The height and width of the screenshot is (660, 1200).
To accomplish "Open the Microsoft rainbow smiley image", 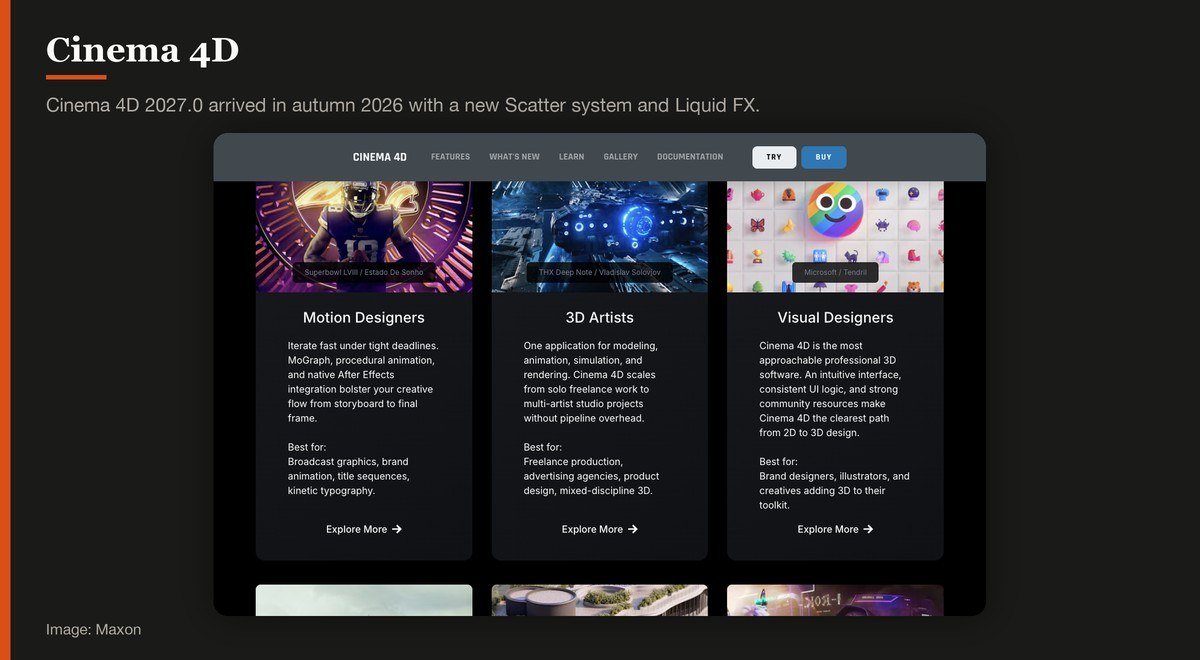I will tap(836, 237).
